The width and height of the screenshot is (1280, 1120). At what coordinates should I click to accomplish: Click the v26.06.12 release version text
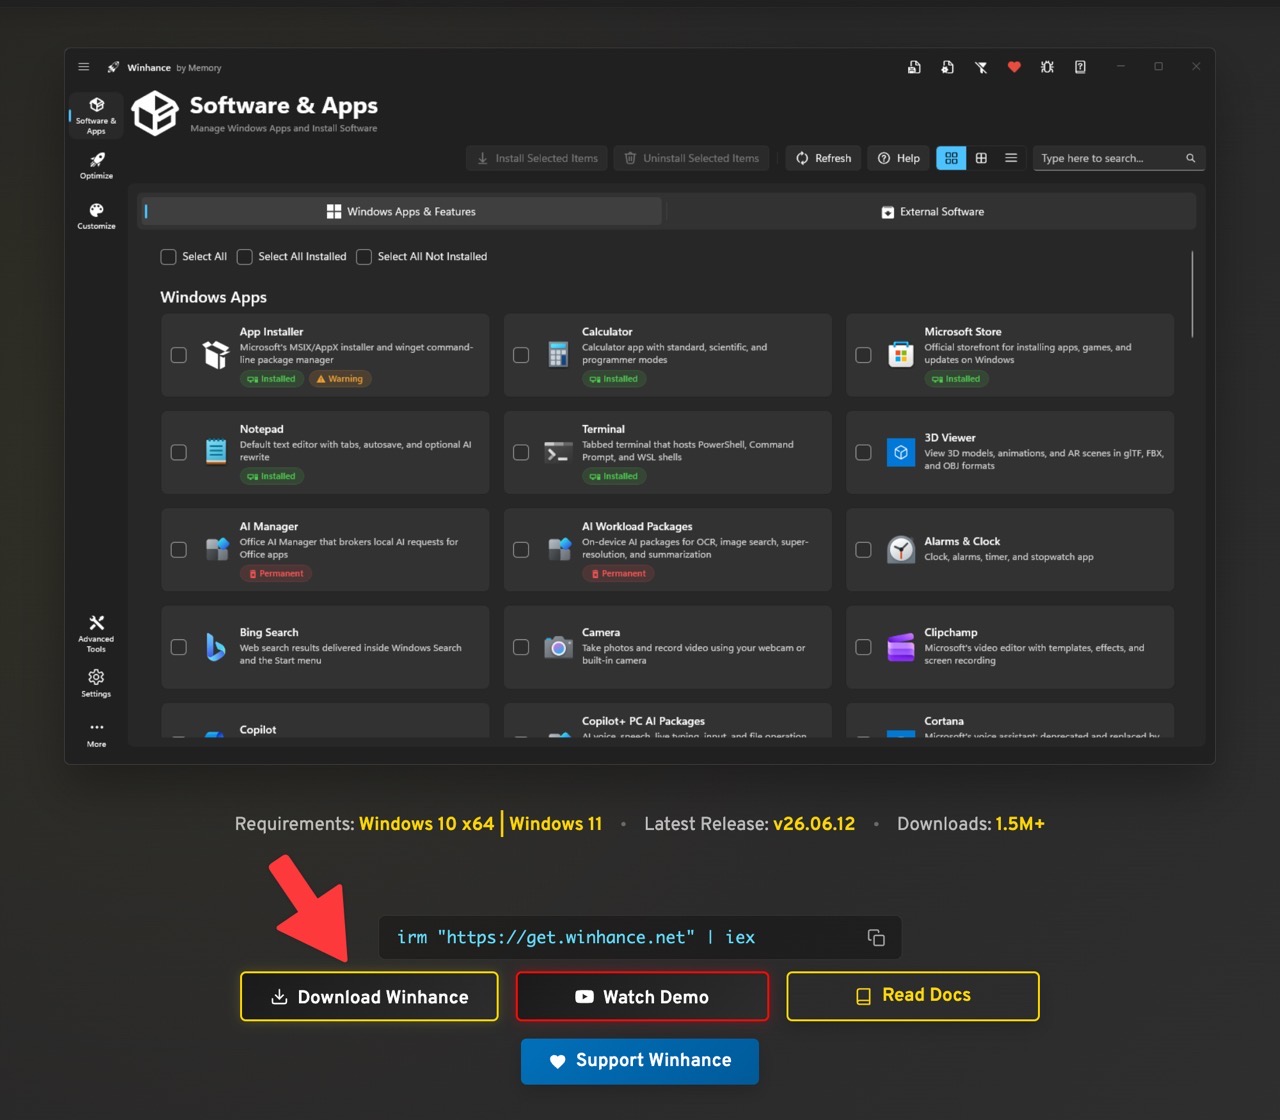point(814,824)
